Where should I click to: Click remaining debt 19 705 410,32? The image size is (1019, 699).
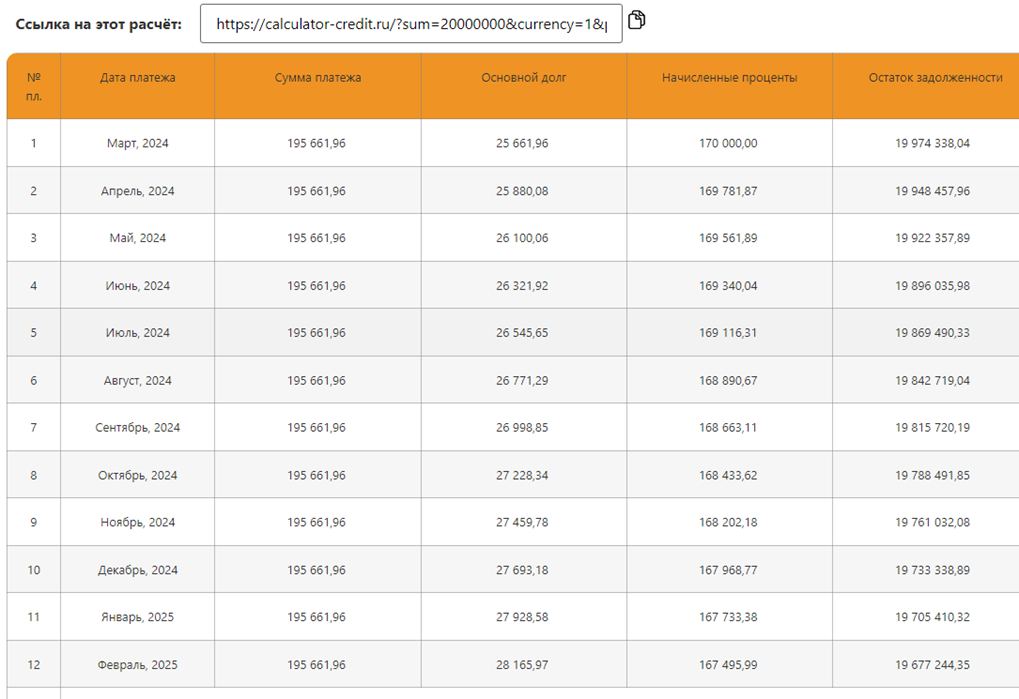pyautogui.click(x=933, y=617)
